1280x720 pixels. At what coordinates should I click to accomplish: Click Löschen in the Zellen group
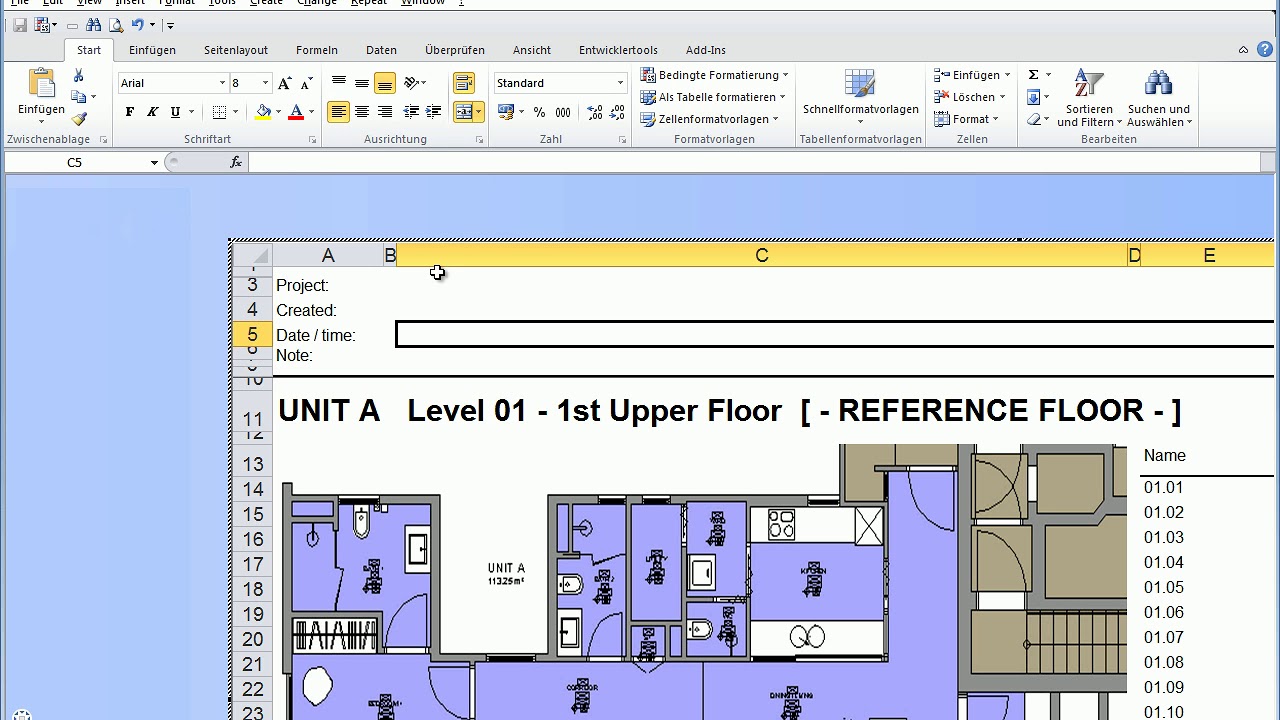pyautogui.click(x=968, y=97)
